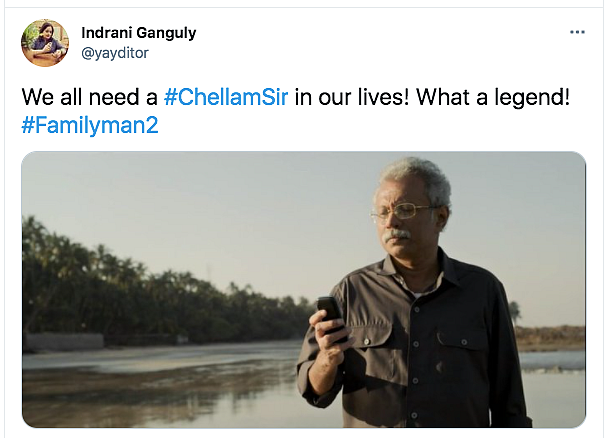Open Indrani Ganguly's round profile picture
Screen dimensions: 613x438
[x=45, y=43]
